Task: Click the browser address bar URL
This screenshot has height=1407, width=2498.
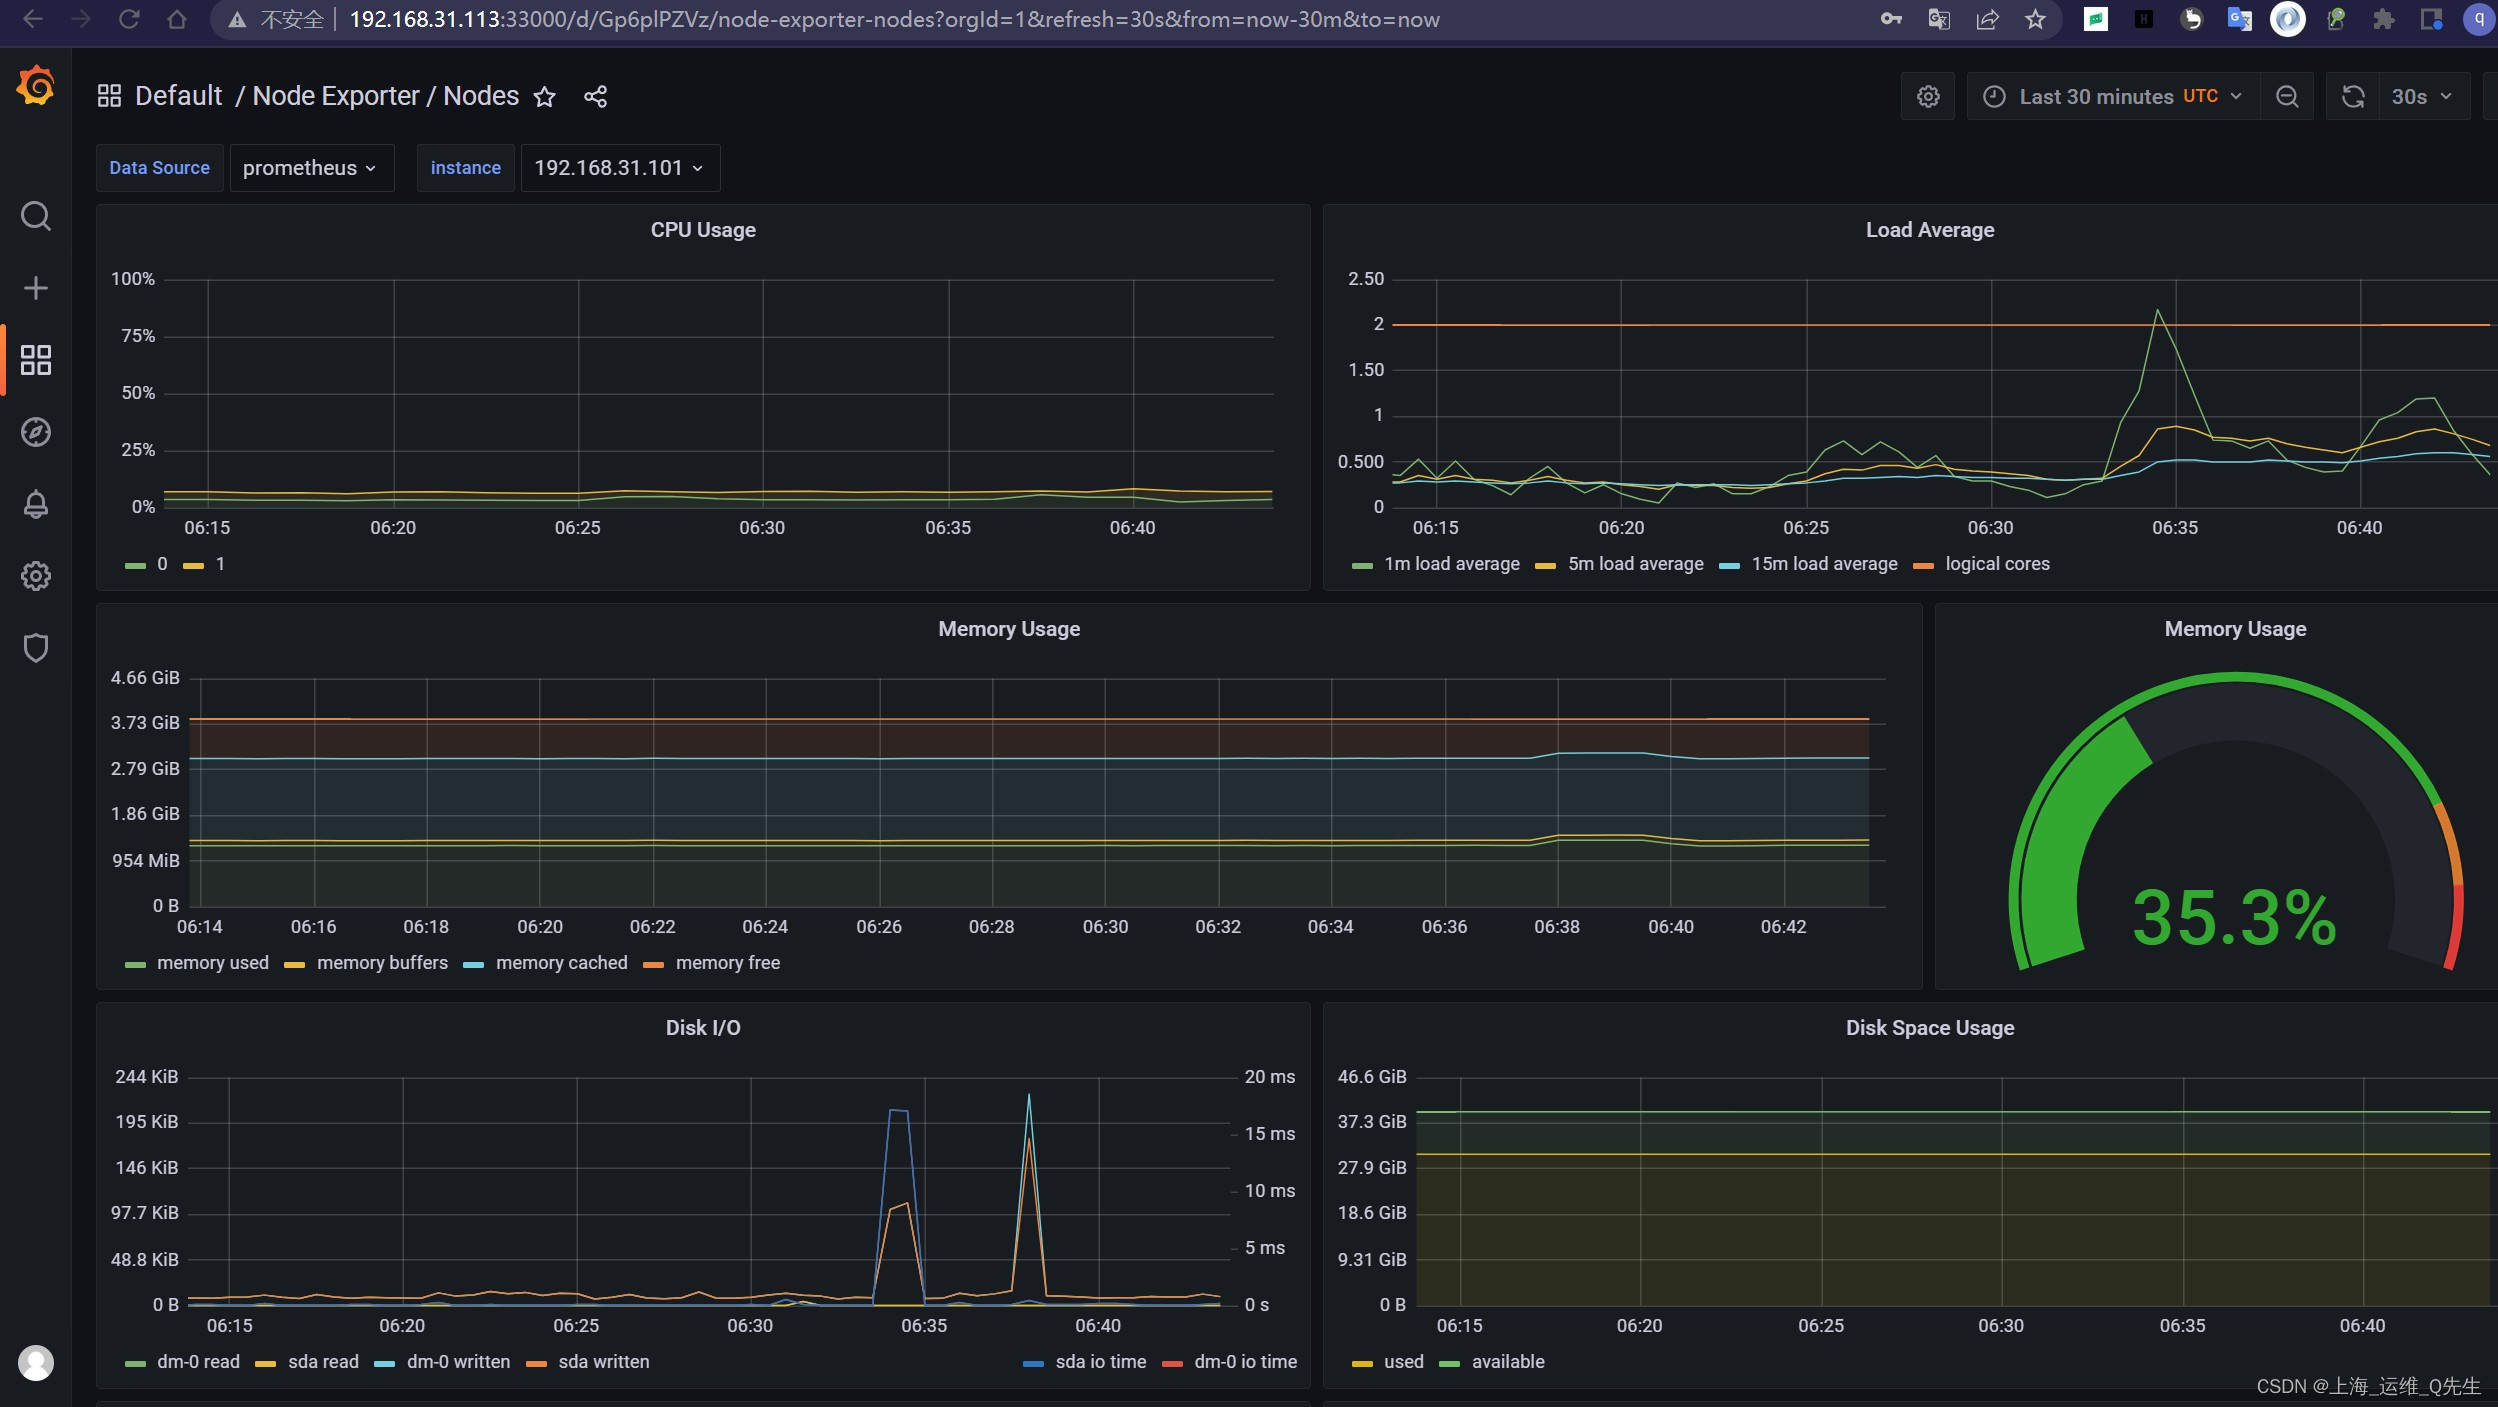Action: click(894, 19)
